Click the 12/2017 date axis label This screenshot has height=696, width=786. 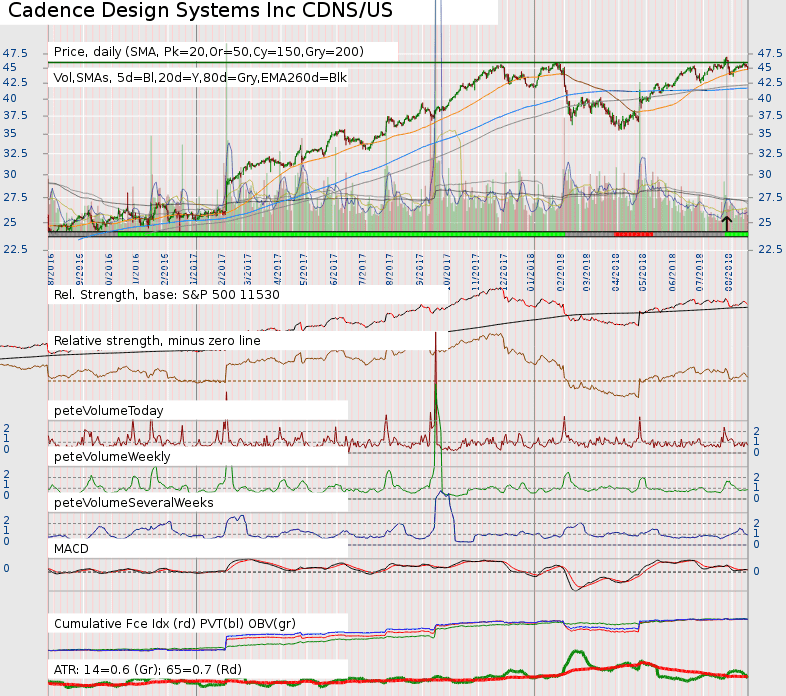point(503,272)
